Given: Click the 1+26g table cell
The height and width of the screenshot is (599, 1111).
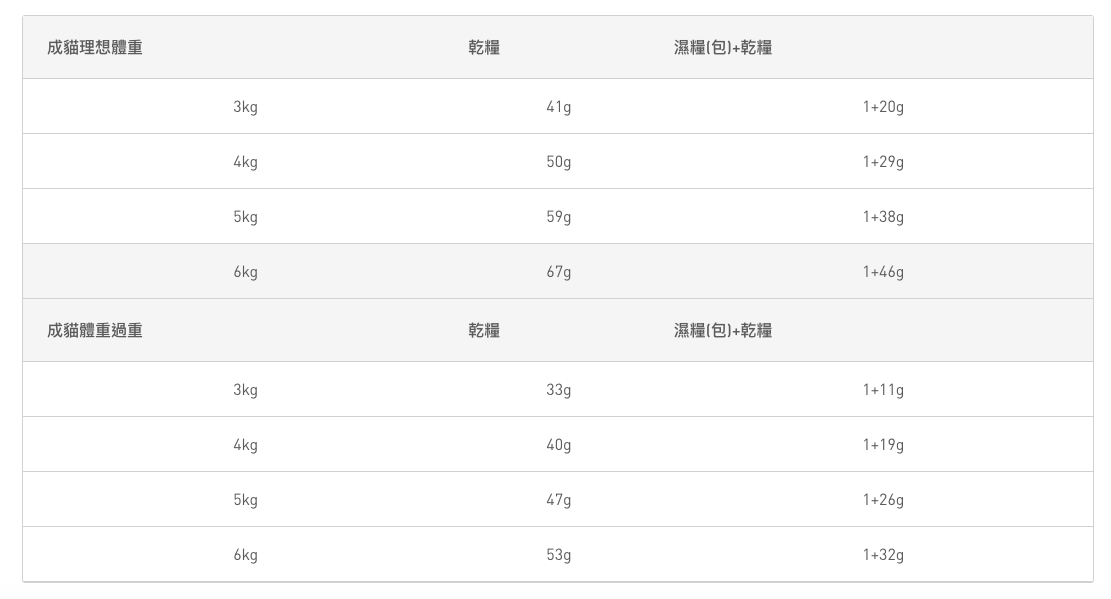Looking at the screenshot, I should click(x=883, y=500).
